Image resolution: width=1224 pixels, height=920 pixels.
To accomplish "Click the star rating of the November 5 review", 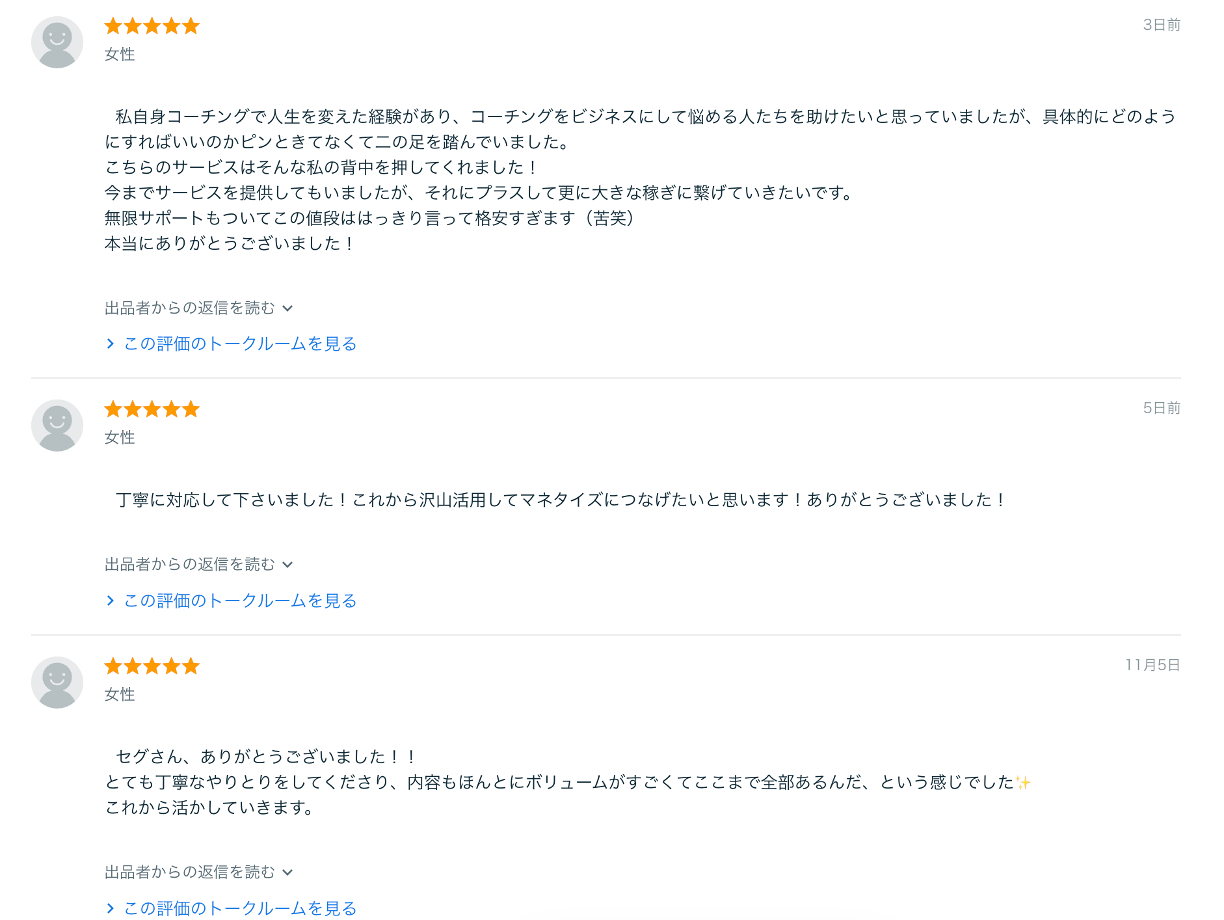I will [x=151, y=665].
